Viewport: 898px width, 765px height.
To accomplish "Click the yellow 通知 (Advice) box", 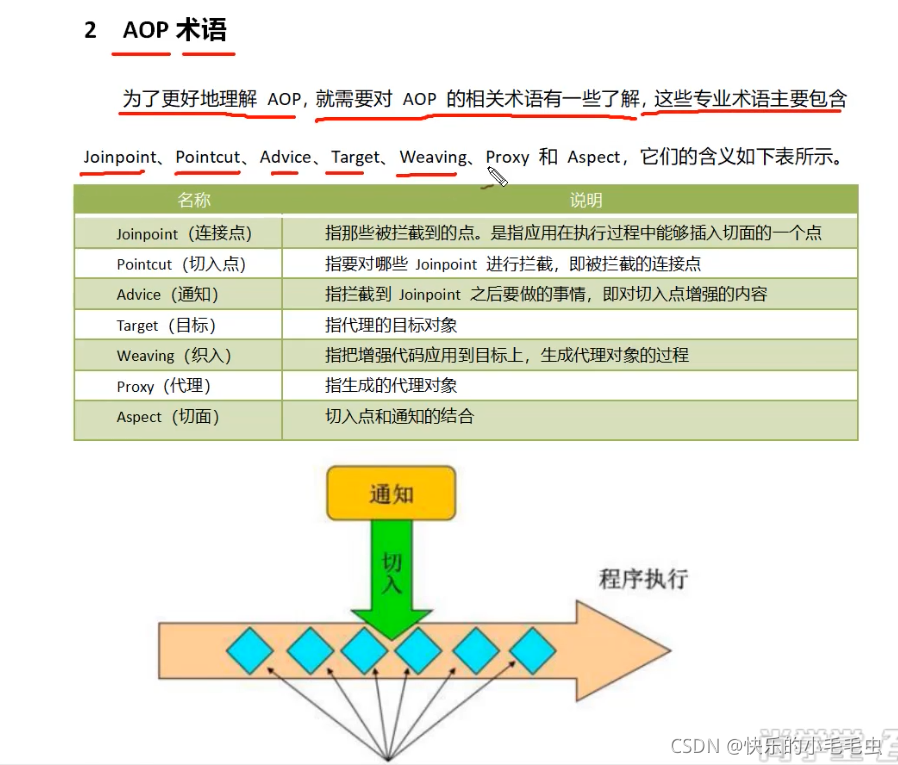I will coord(390,492).
